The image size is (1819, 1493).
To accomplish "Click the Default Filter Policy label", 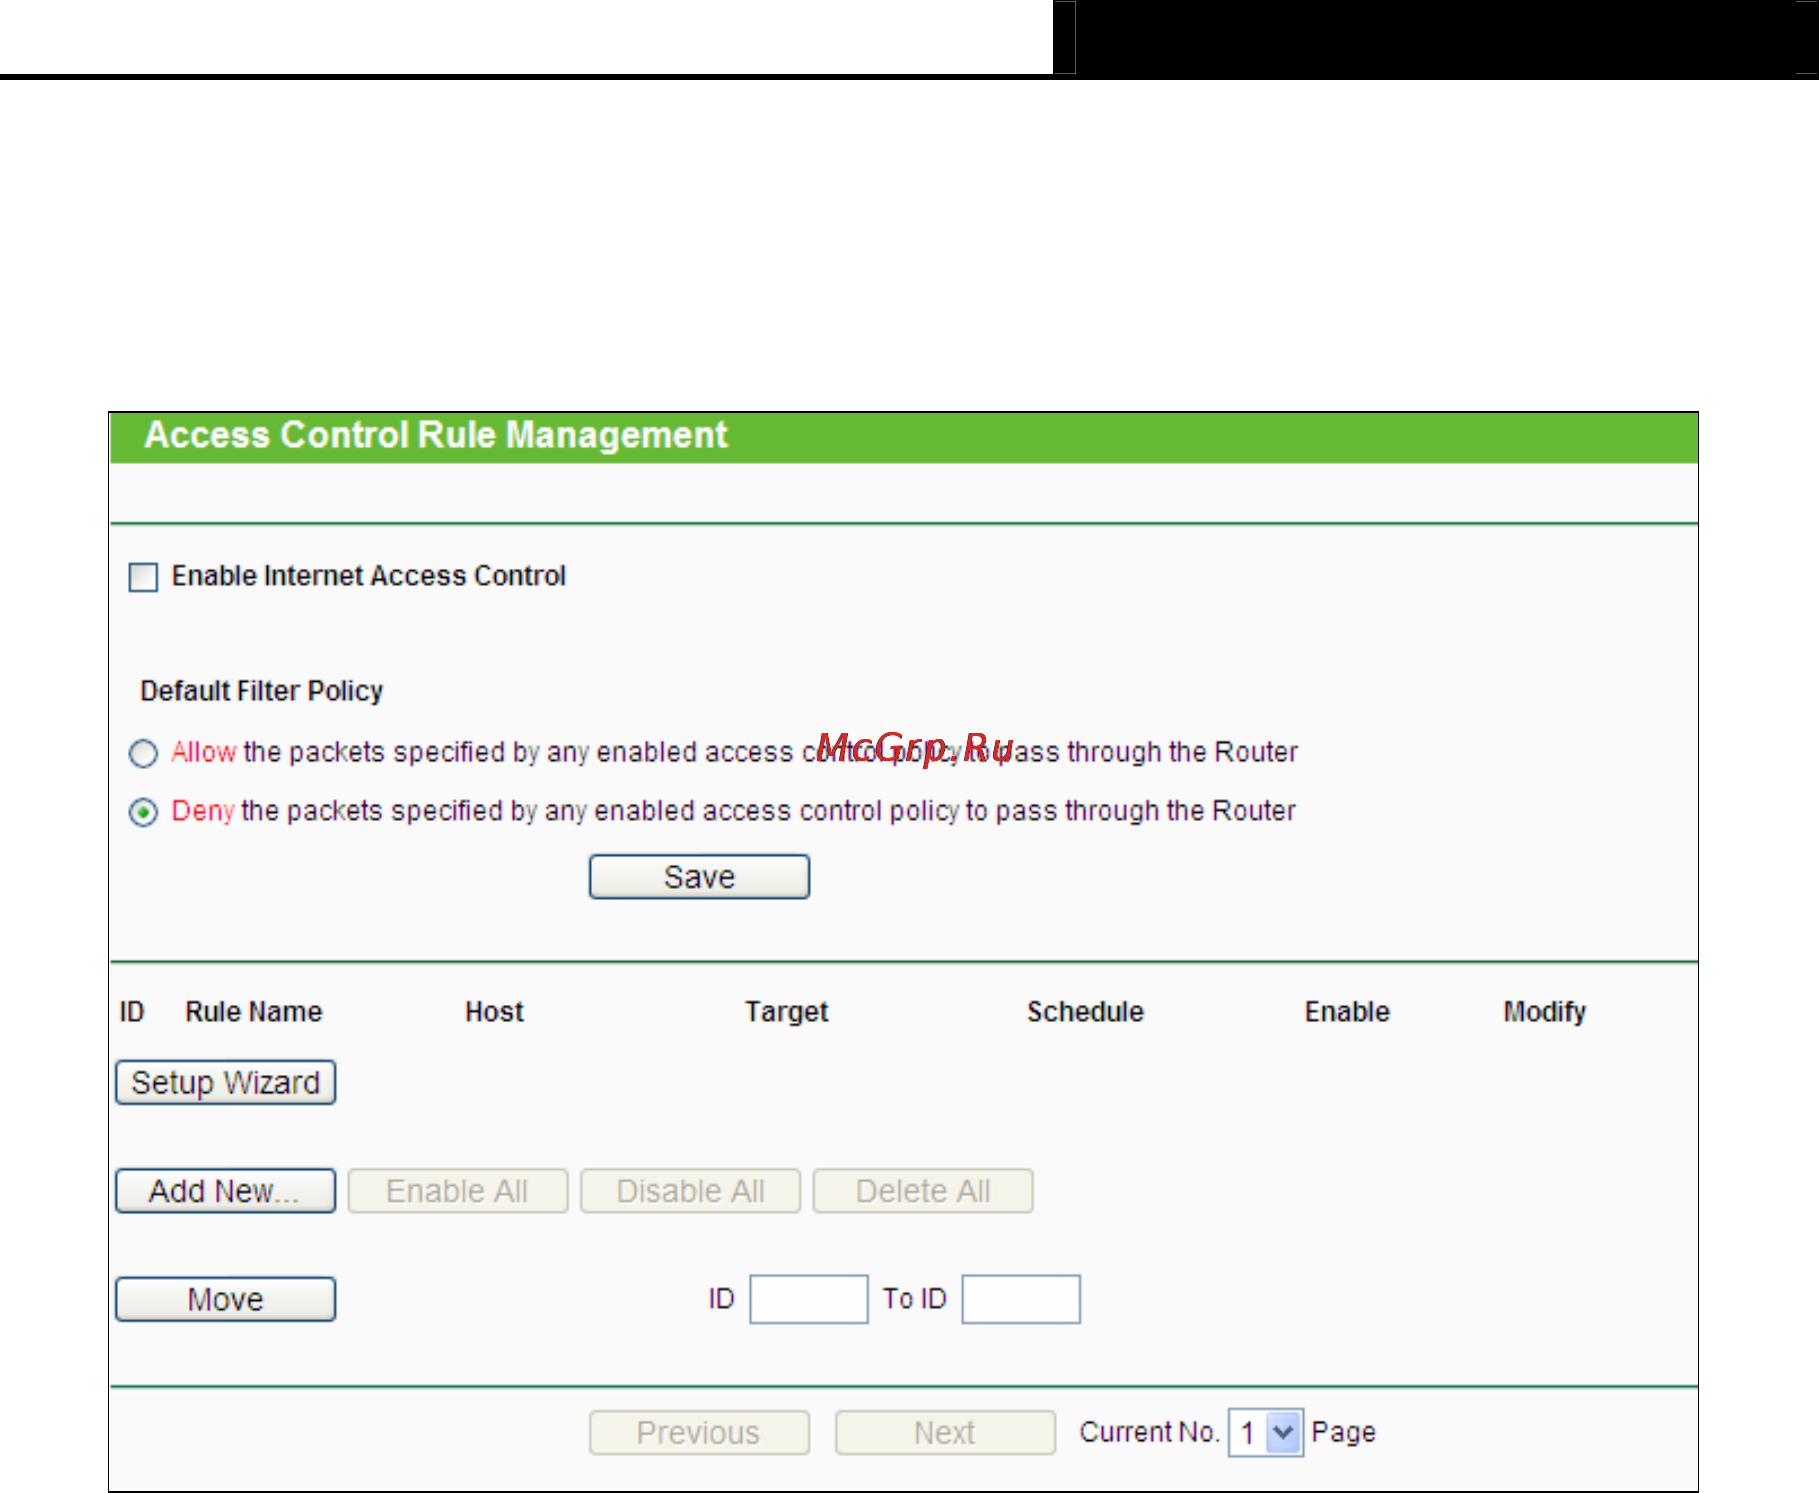I will (x=262, y=691).
